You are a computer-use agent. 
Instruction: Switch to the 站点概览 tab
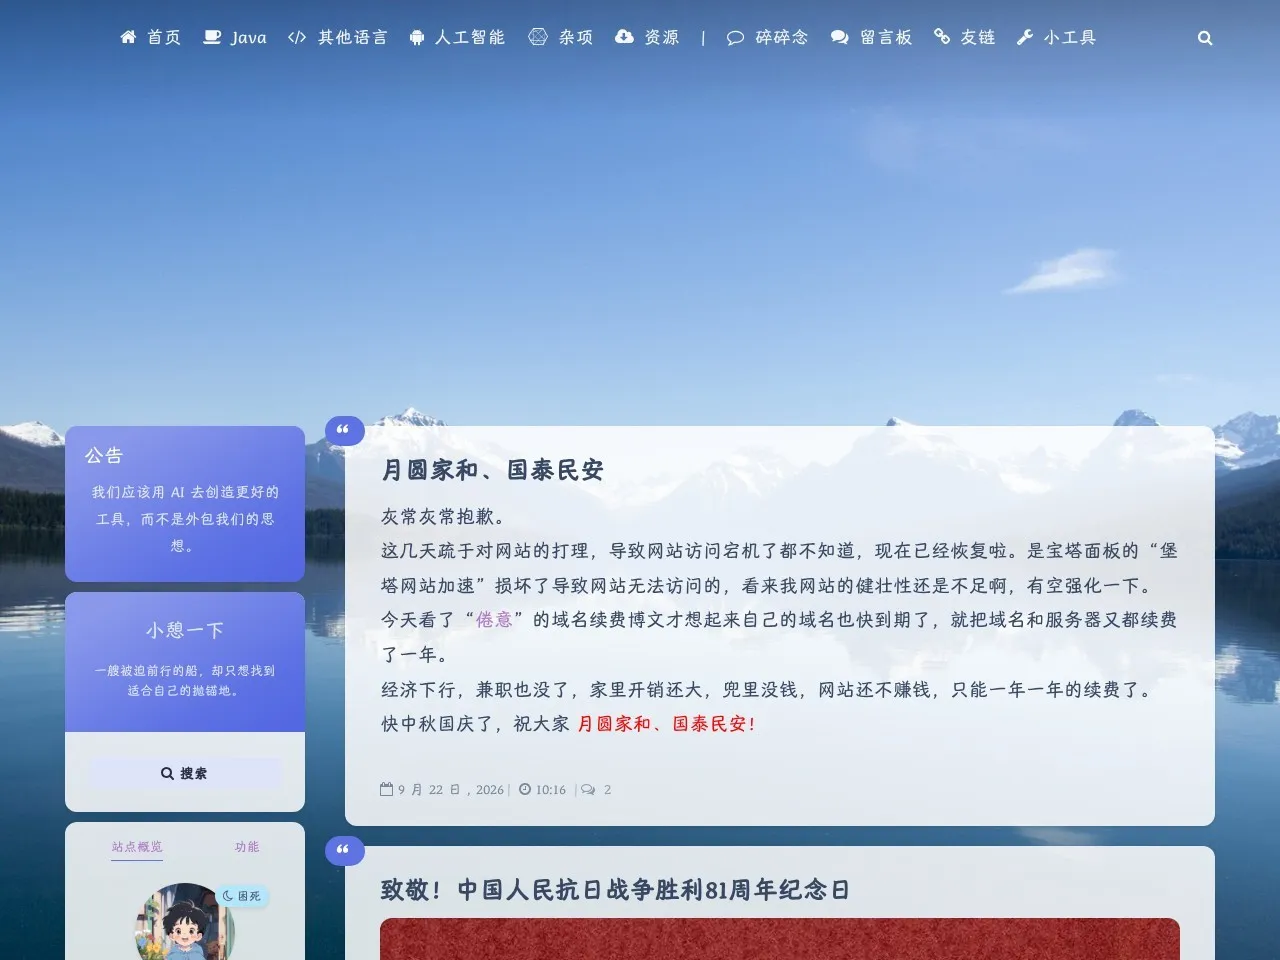click(137, 847)
